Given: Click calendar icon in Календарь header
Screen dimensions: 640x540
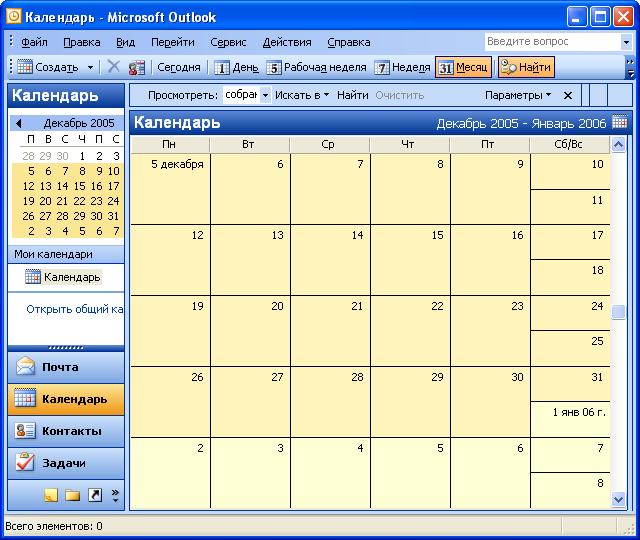Looking at the screenshot, I should tap(620, 122).
